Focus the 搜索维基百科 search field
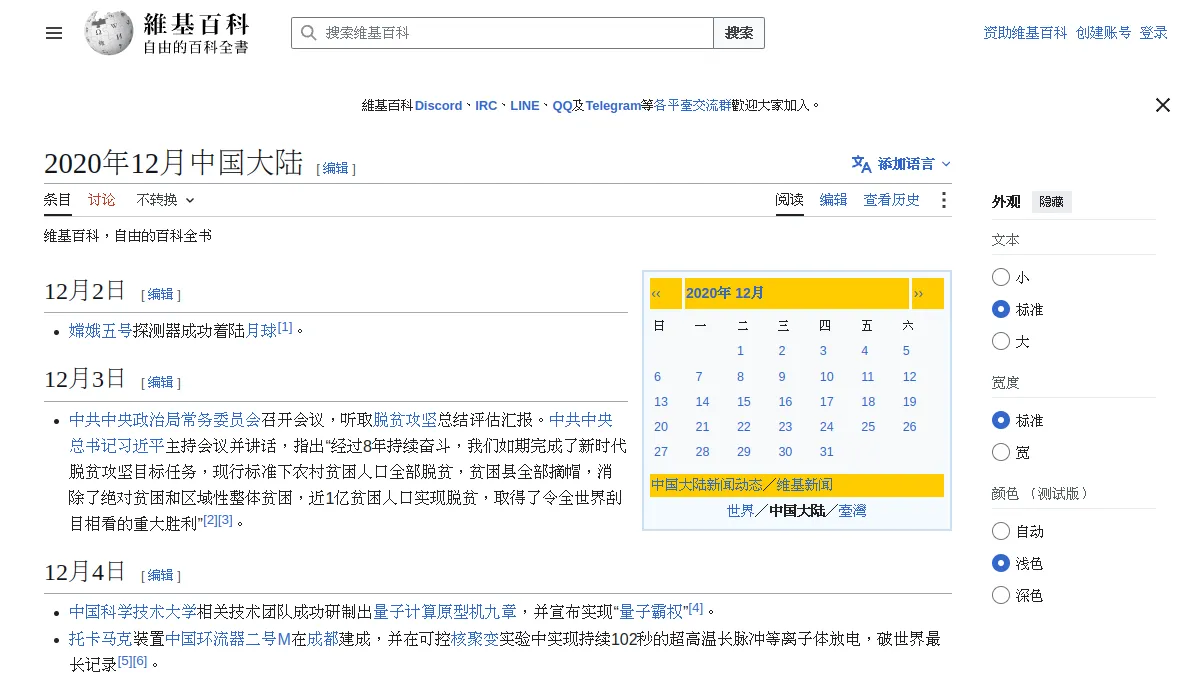The image size is (1200, 675). [x=502, y=33]
